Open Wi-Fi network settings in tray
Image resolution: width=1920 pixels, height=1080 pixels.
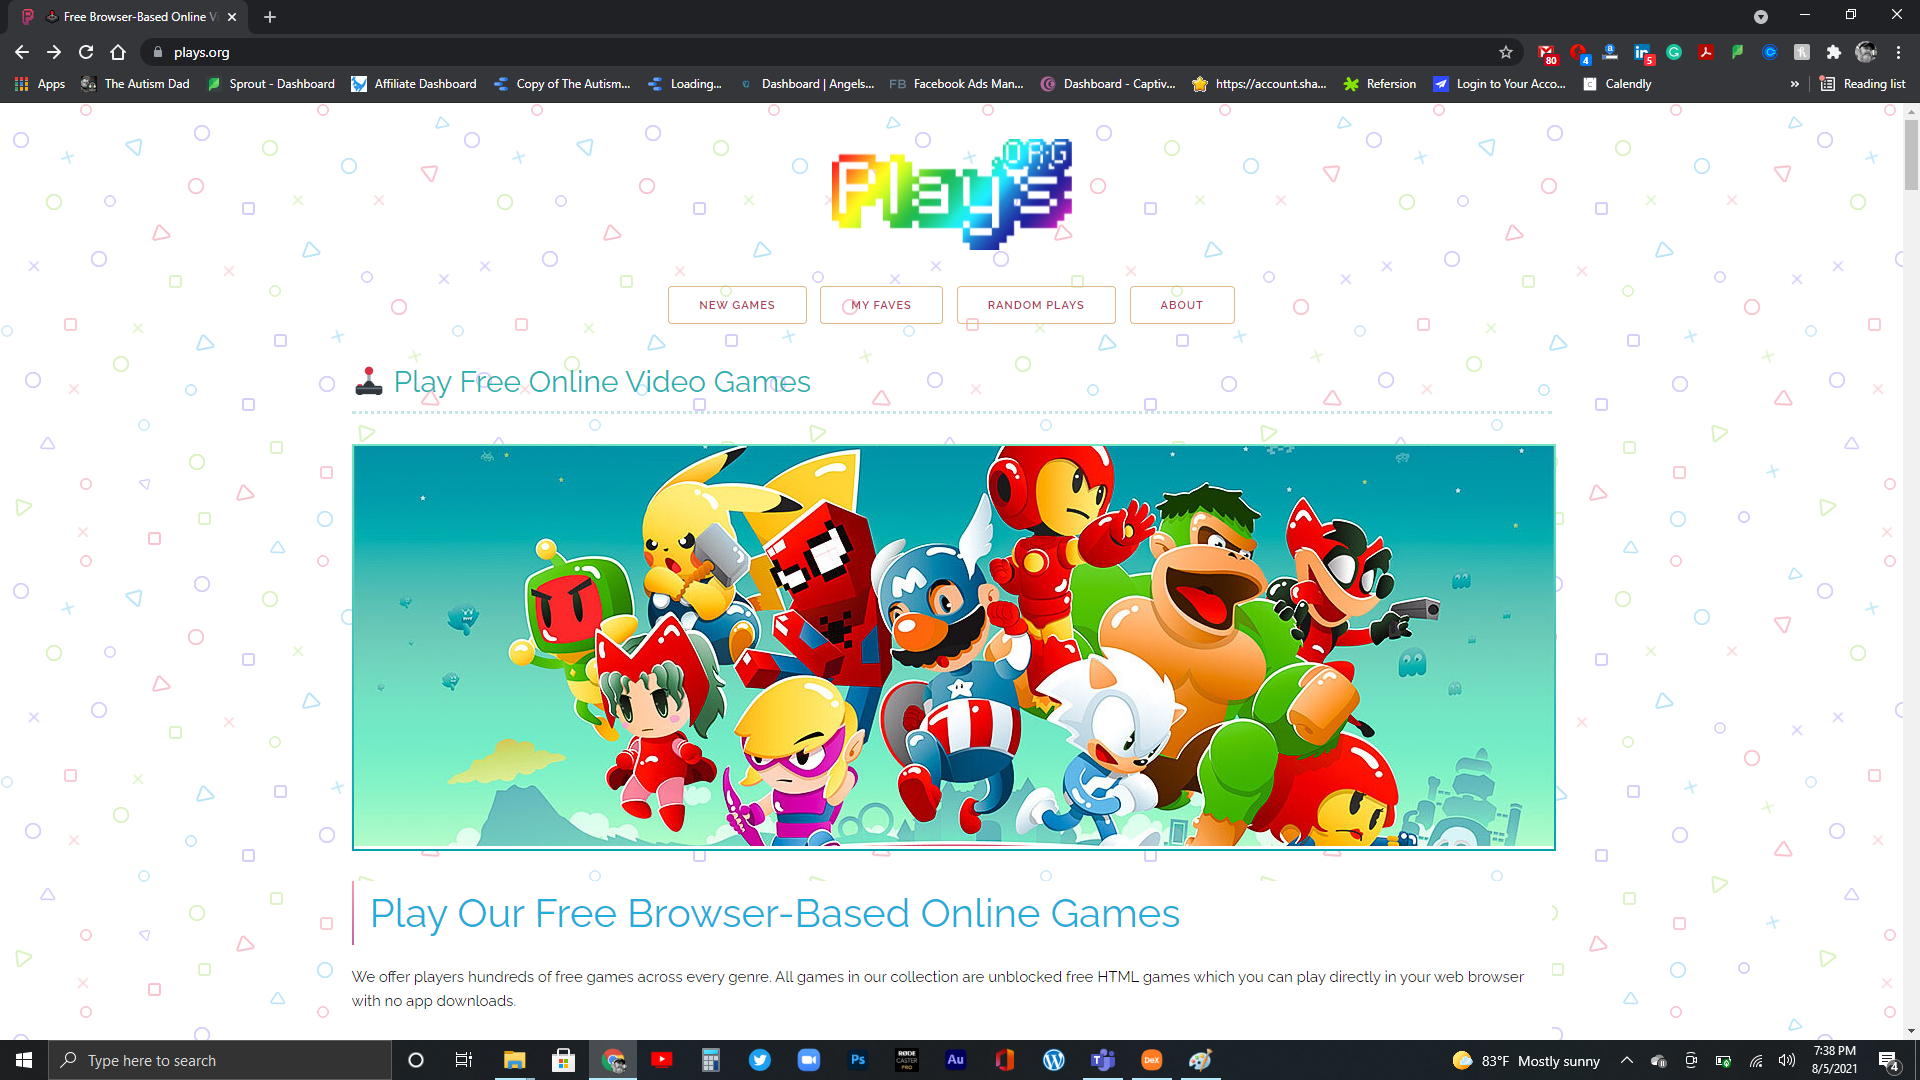1755,1060
